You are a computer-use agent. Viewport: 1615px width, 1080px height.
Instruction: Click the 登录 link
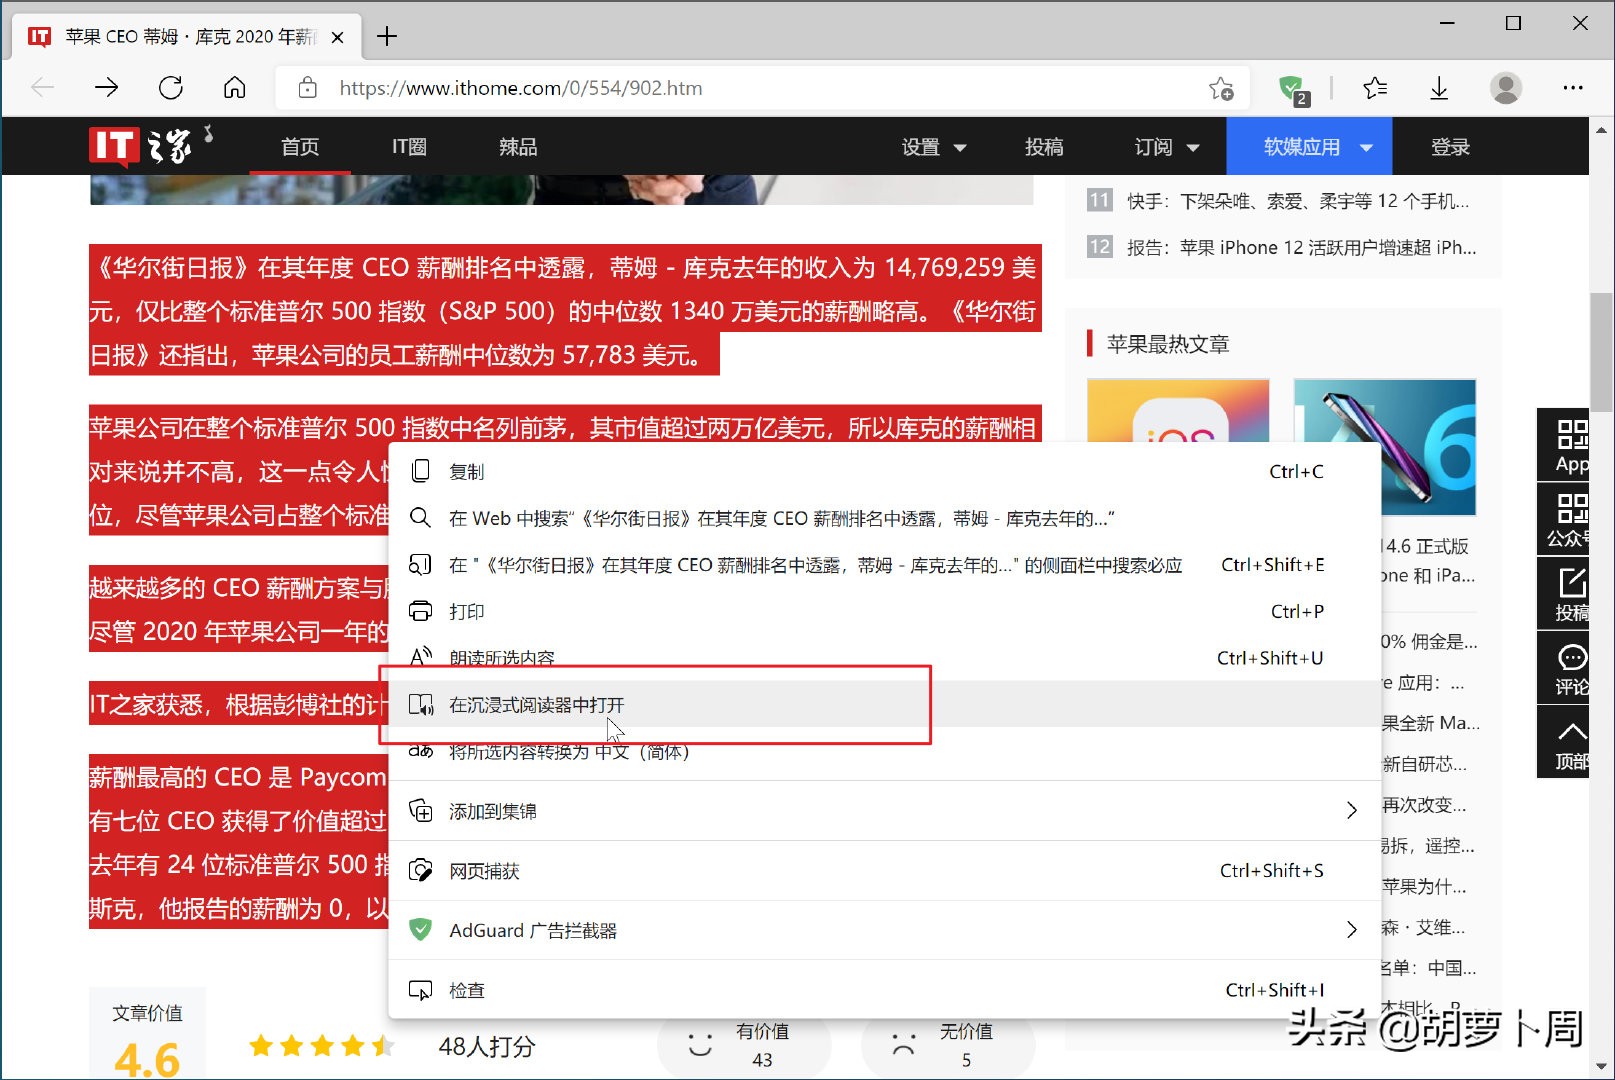coord(1449,146)
